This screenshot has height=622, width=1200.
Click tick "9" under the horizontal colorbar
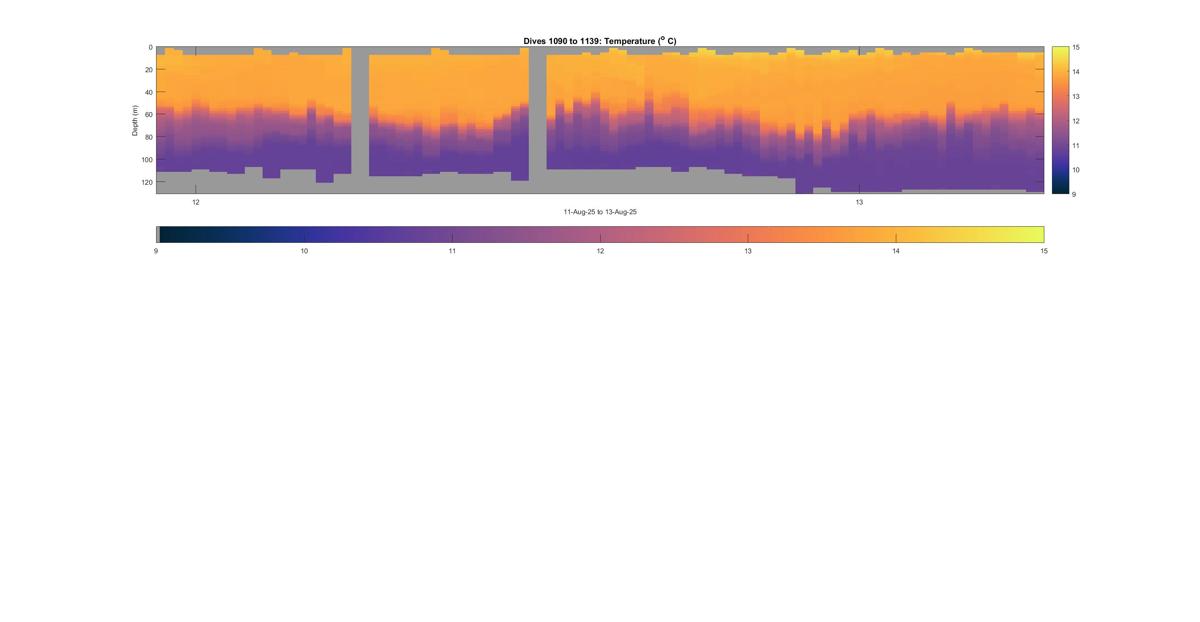tap(156, 251)
